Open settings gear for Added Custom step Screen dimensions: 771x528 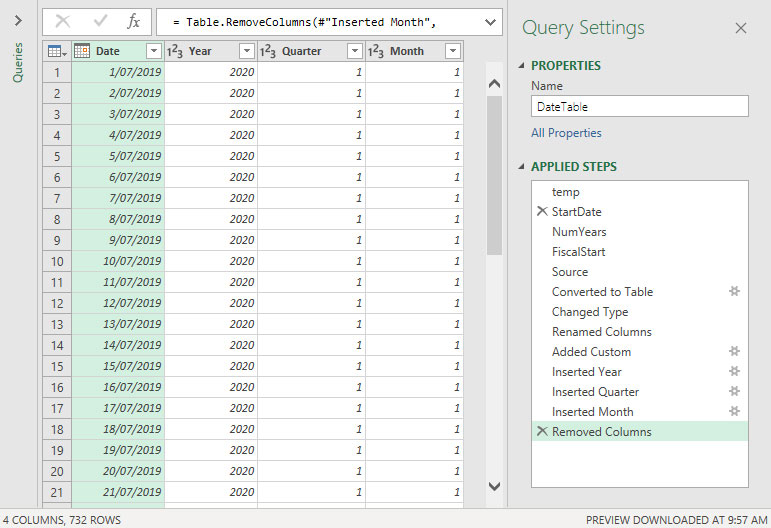point(734,352)
